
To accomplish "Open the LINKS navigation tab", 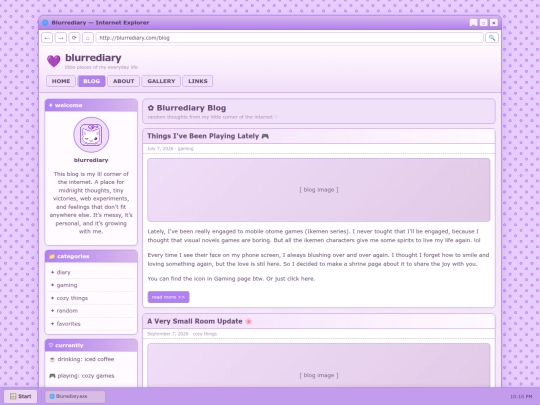I will coord(198,81).
